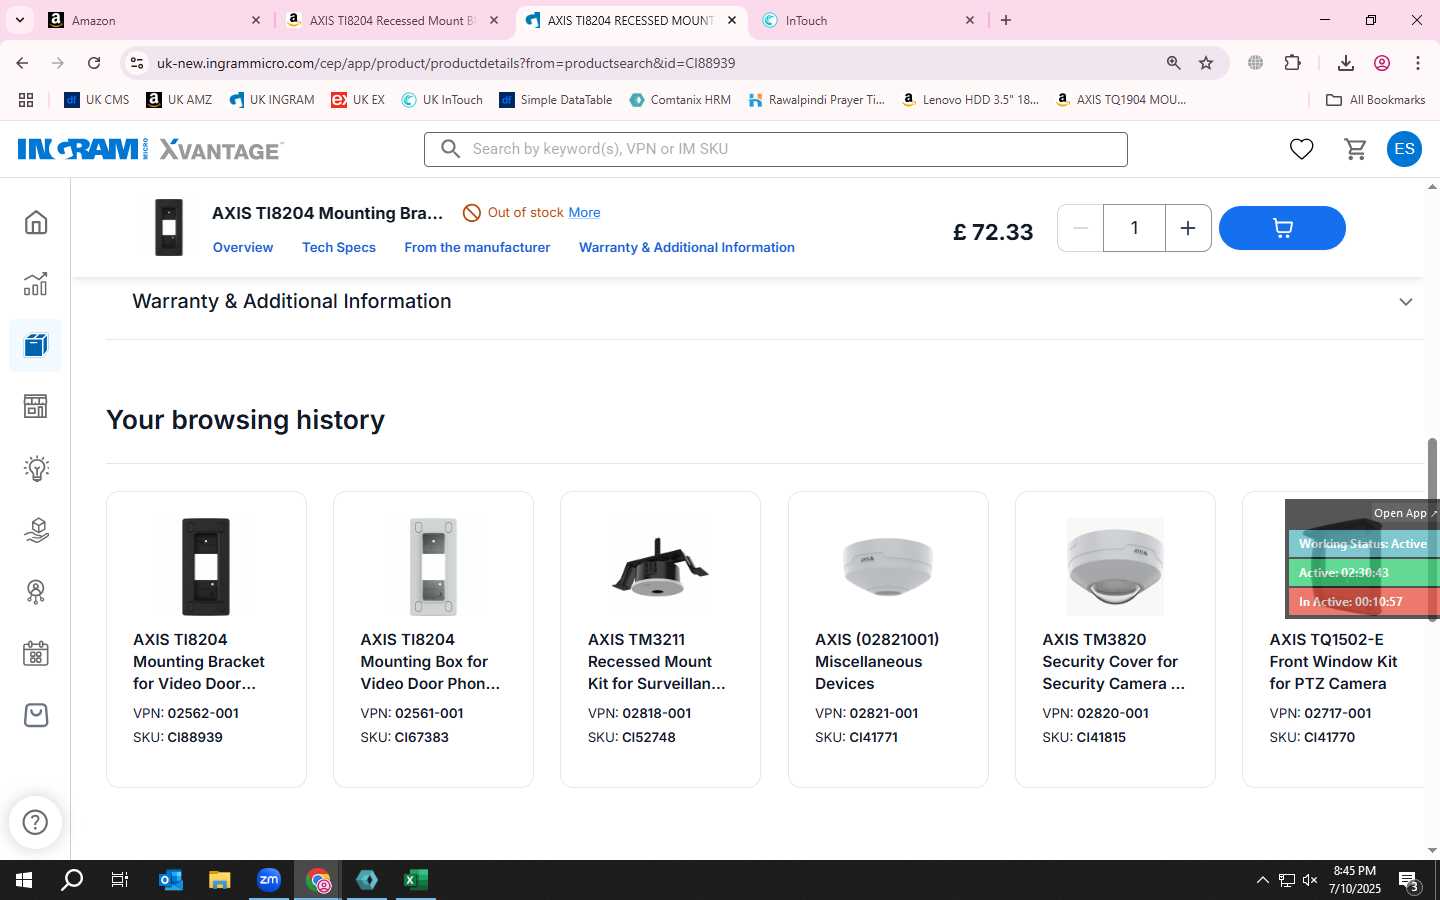This screenshot has height=900, width=1440.
Task: Open UK INGRAM bookmark
Action: [271, 100]
